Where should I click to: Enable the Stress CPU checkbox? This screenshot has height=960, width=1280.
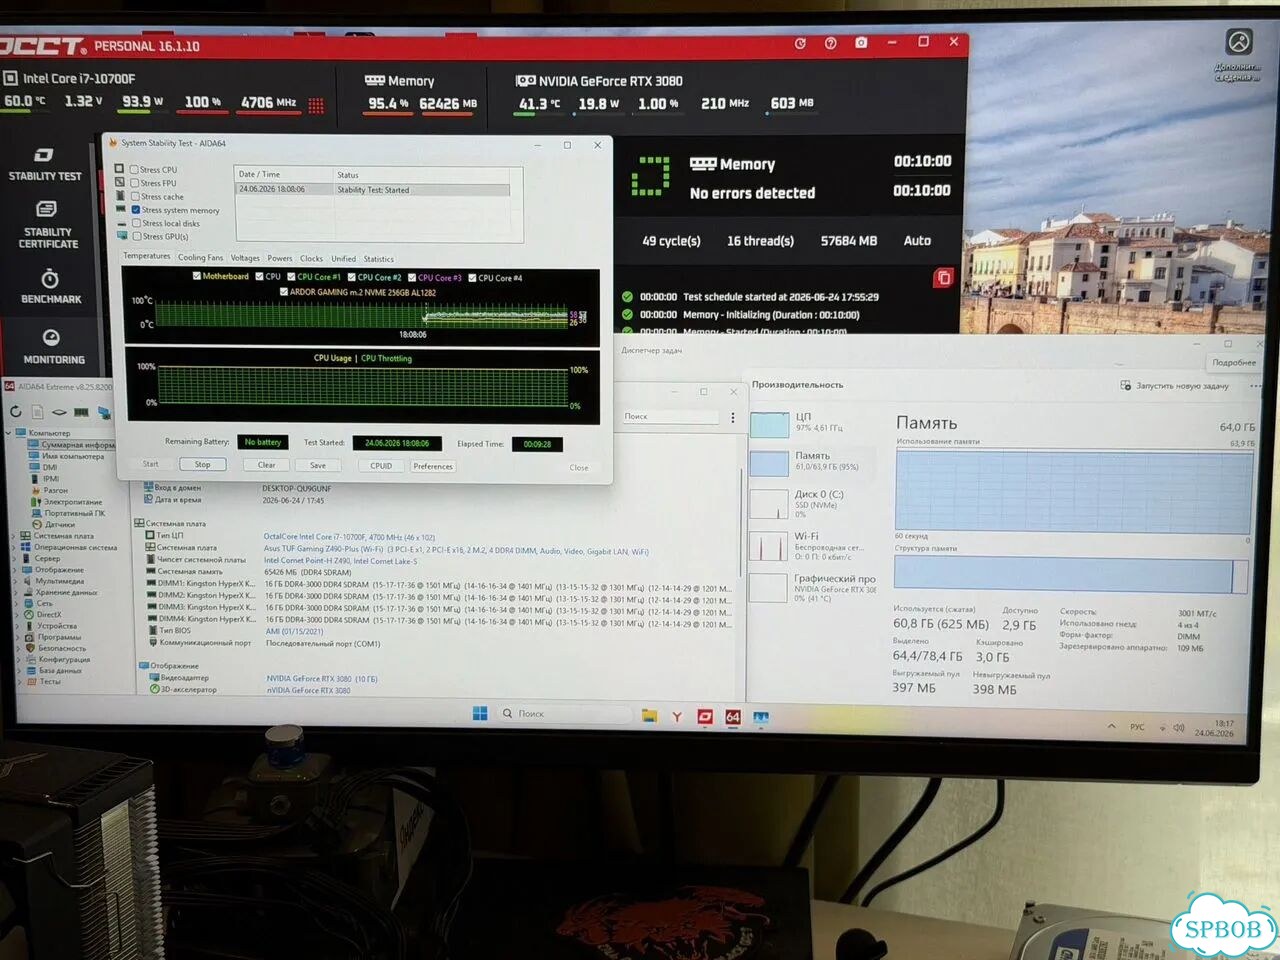coord(134,169)
